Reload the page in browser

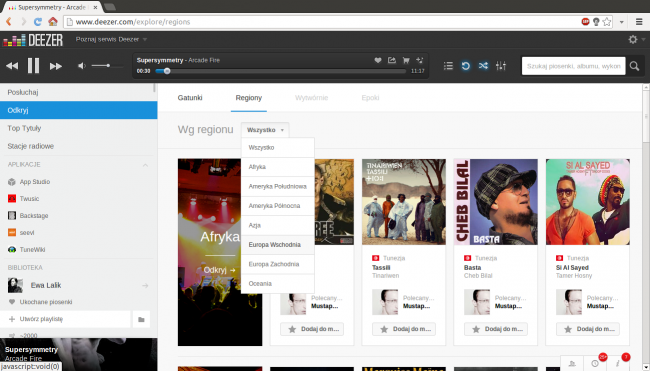click(x=38, y=22)
